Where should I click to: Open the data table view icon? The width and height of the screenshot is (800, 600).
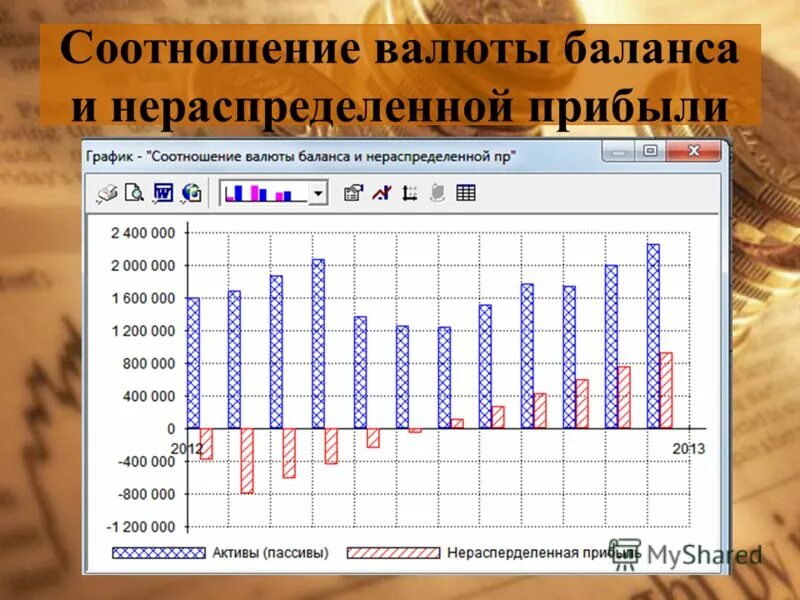tap(466, 192)
